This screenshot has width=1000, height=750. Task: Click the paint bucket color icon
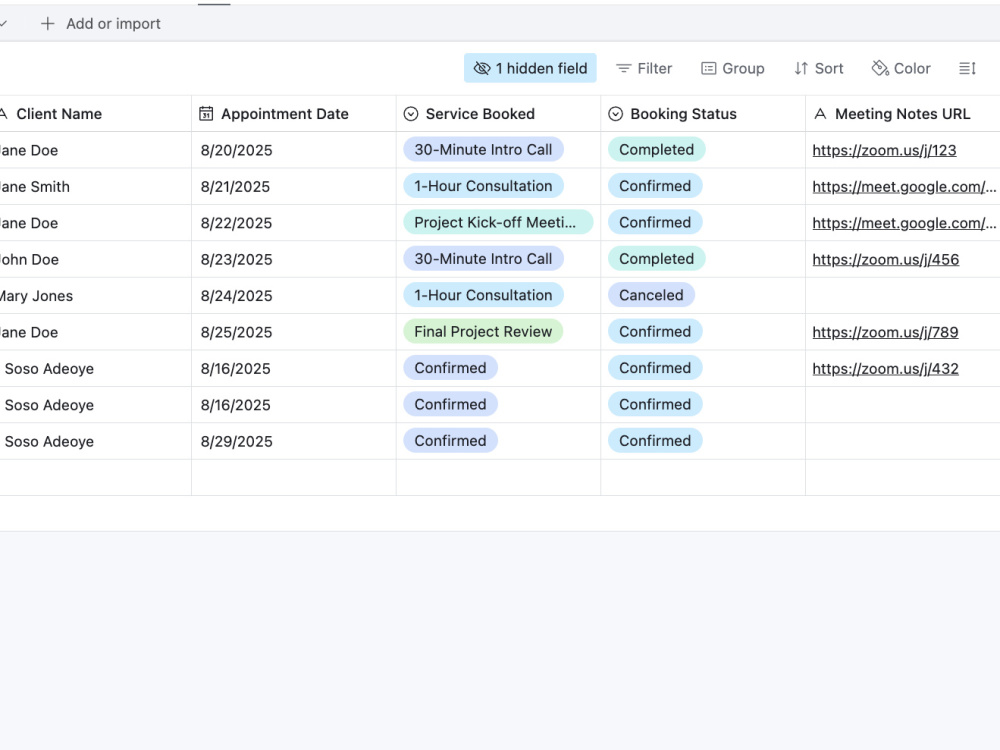(880, 68)
